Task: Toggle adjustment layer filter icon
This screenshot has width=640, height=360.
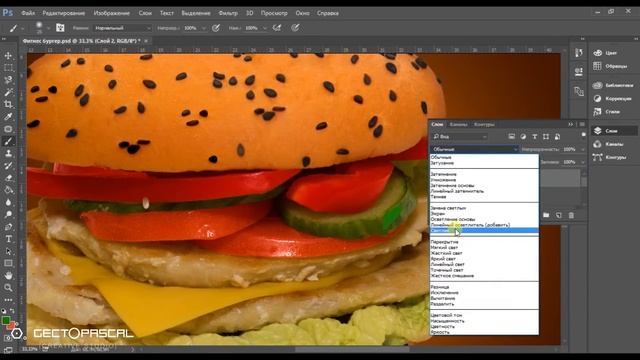Action: pos(523,137)
